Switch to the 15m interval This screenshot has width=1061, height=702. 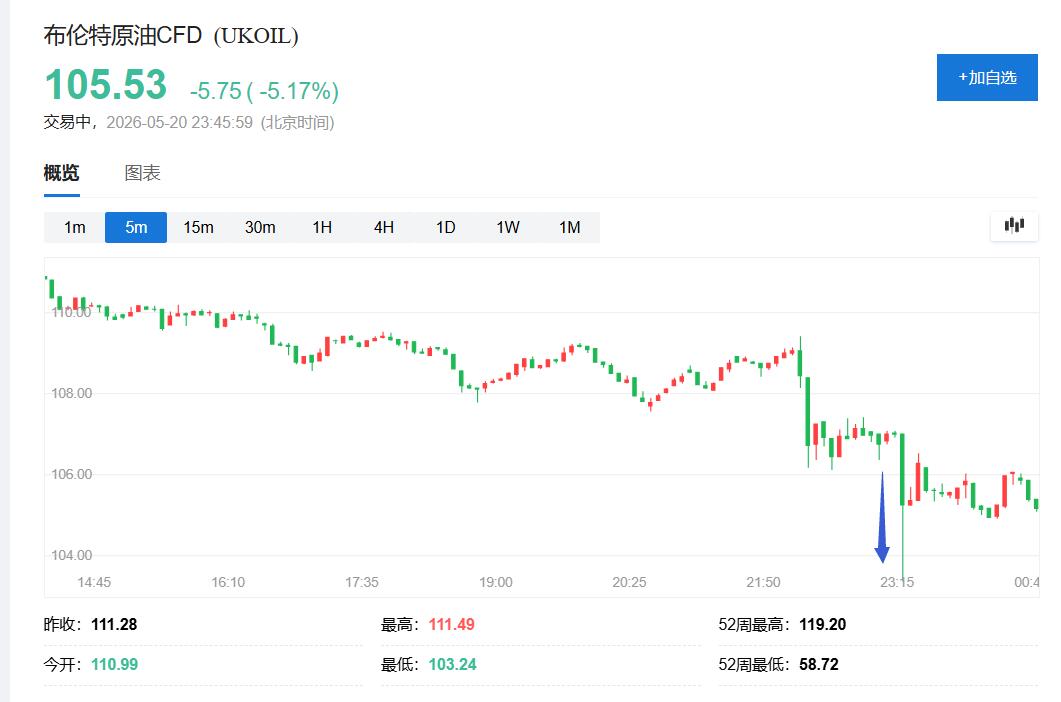pos(198,227)
